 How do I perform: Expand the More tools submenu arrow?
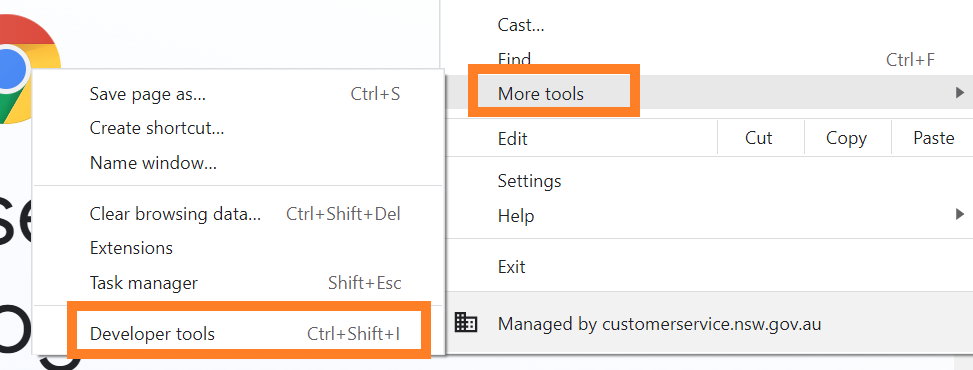point(960,94)
